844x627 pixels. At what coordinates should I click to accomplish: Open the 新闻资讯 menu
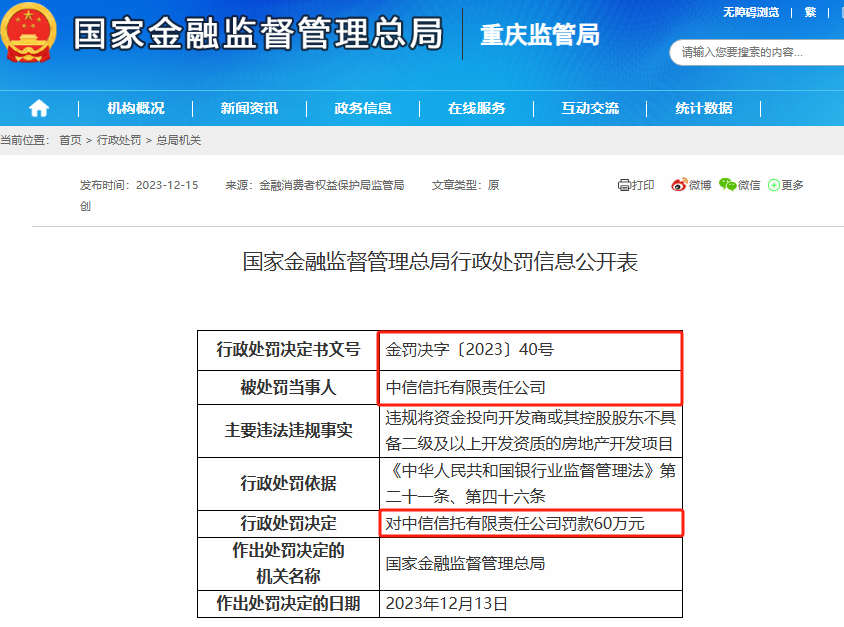249,108
